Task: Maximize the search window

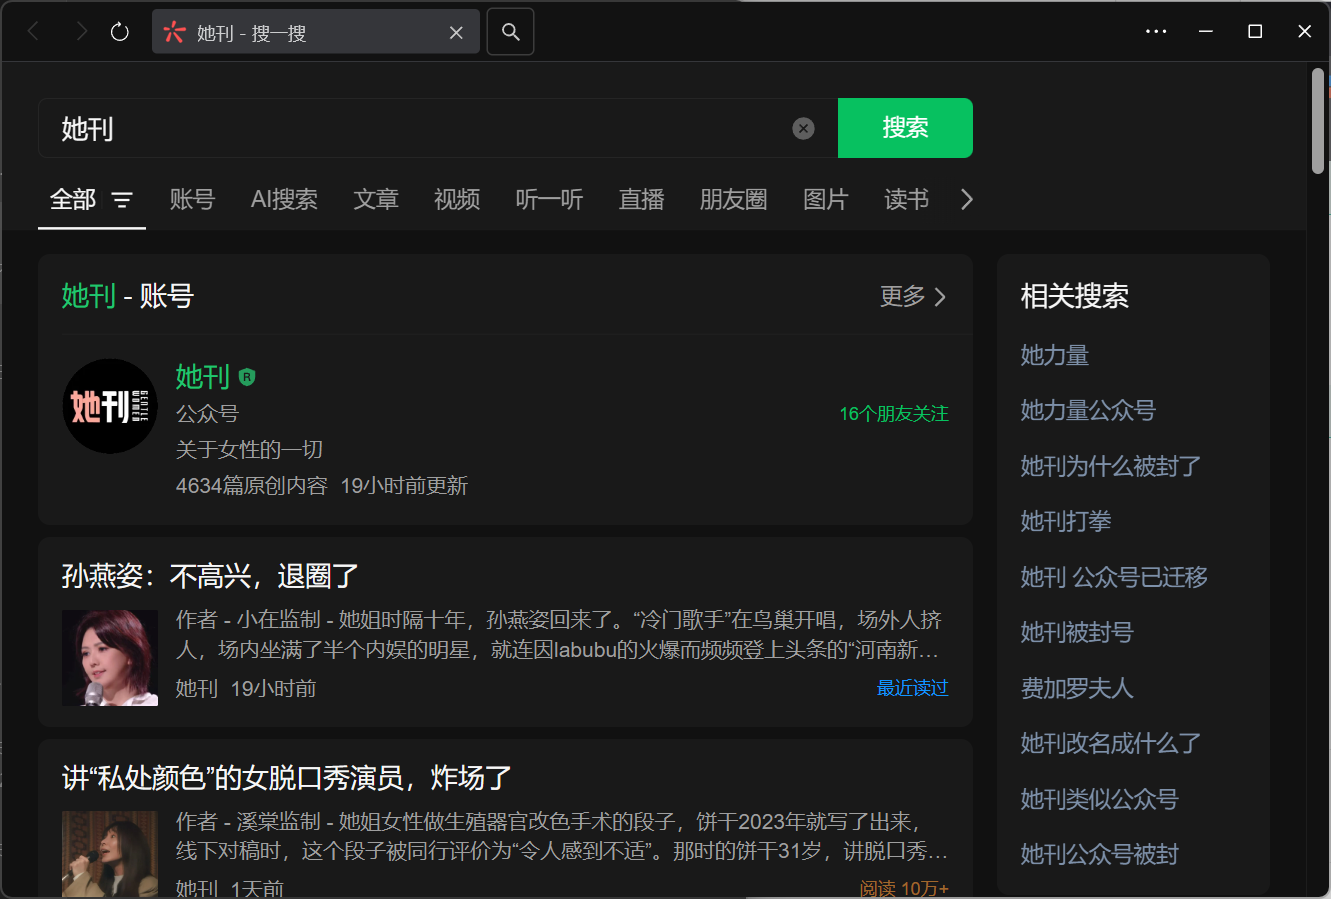Action: coord(1255,32)
